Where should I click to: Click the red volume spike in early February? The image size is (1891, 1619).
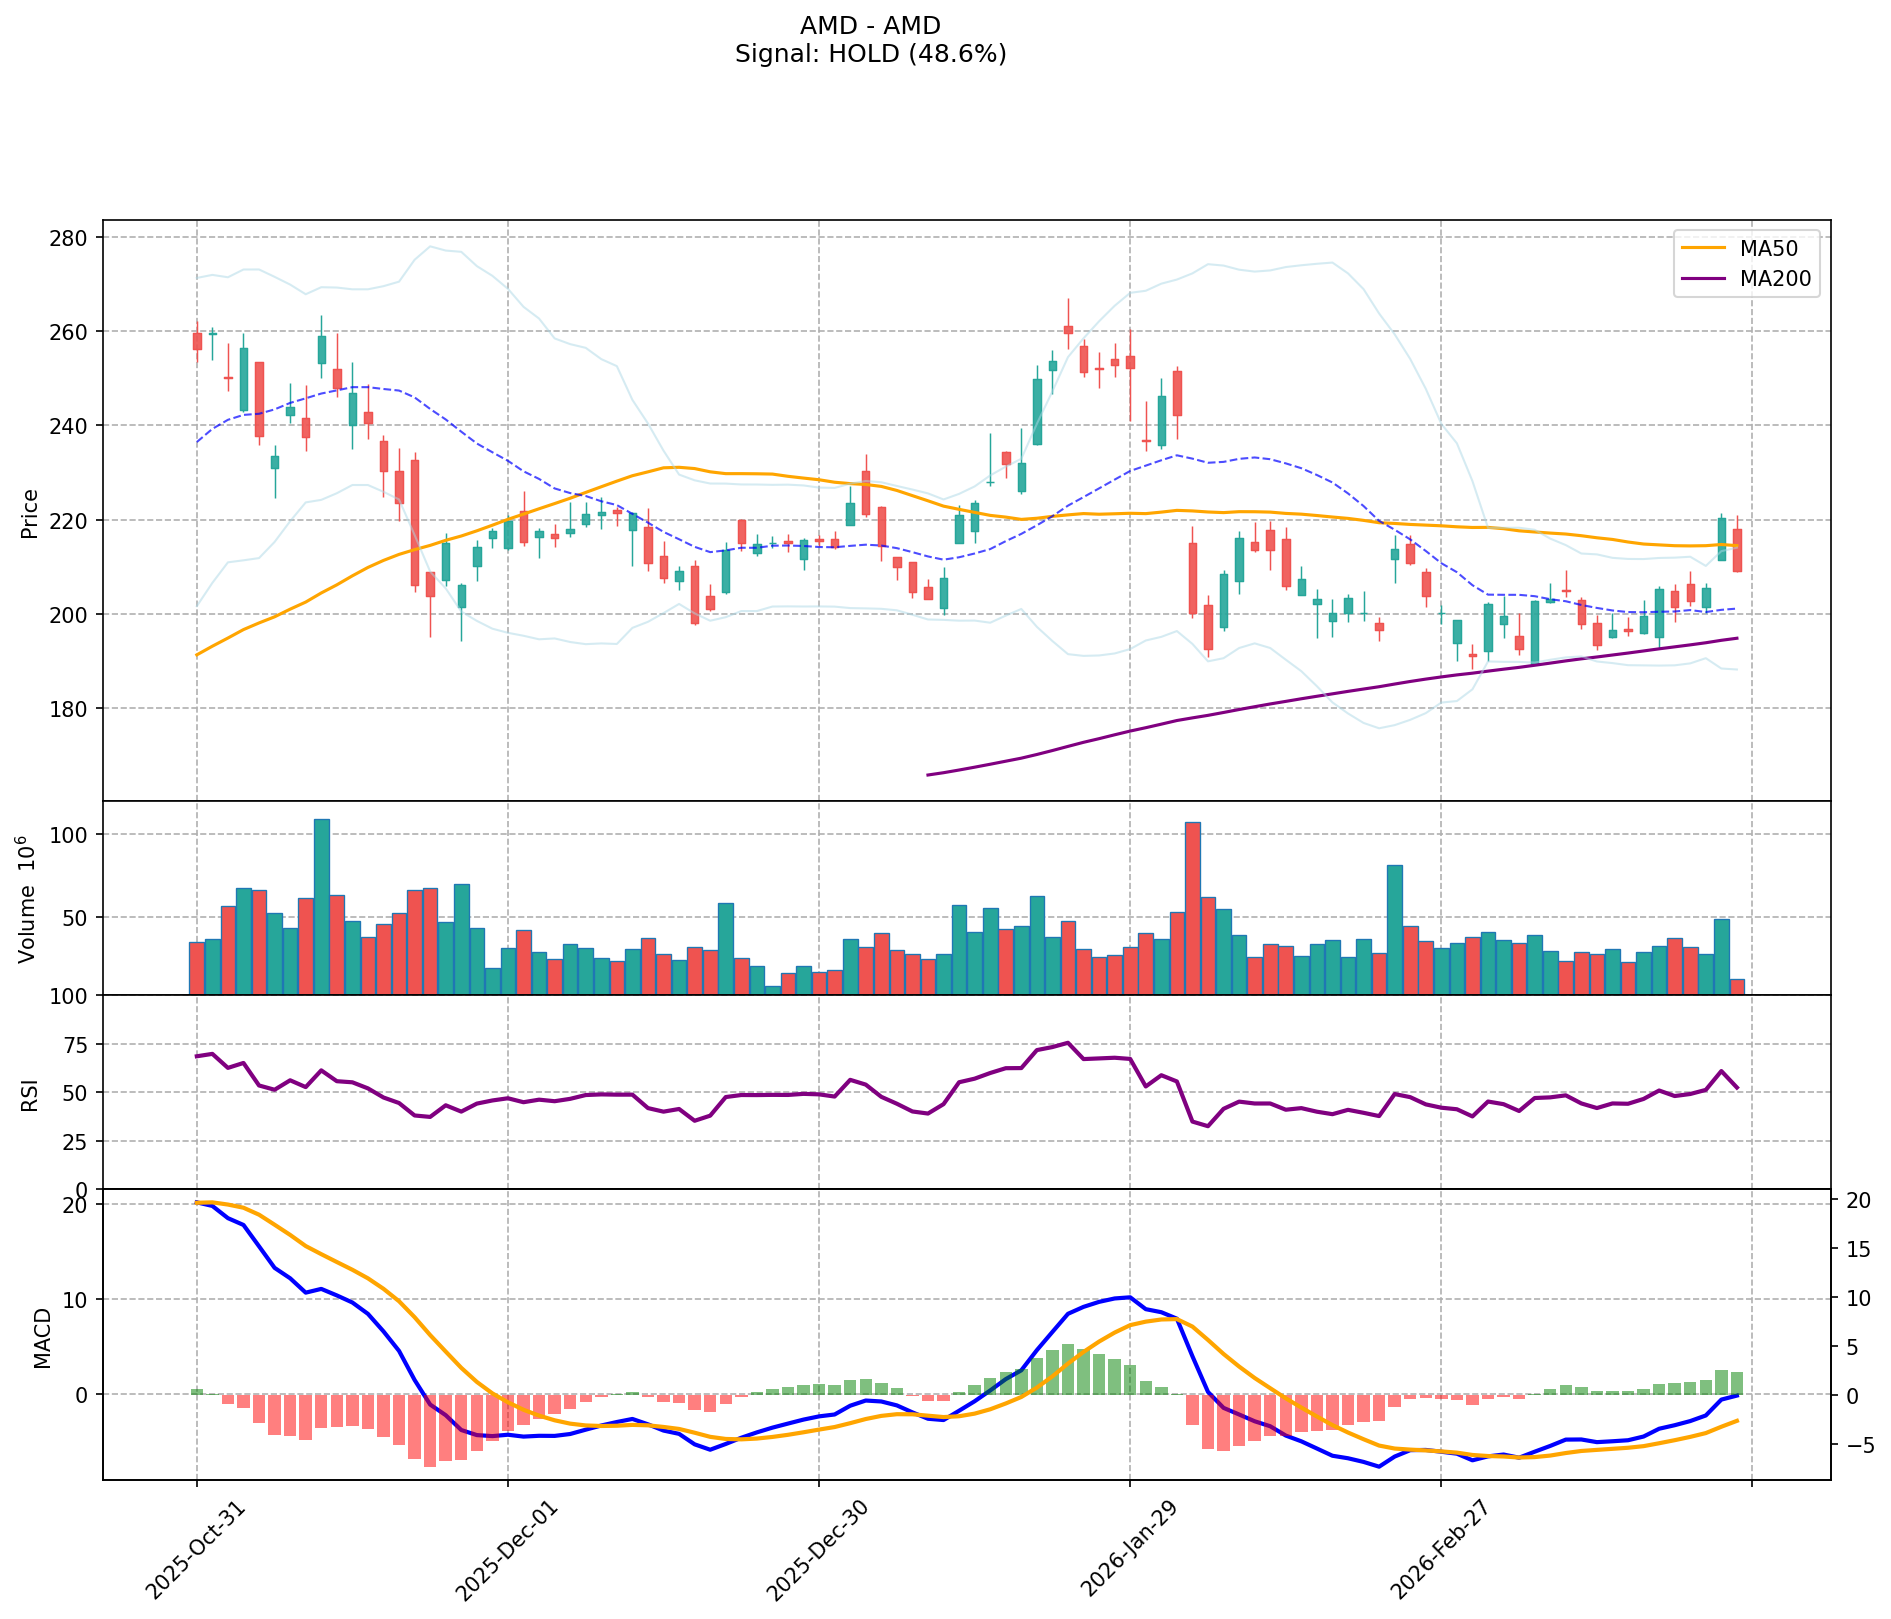(1192, 907)
